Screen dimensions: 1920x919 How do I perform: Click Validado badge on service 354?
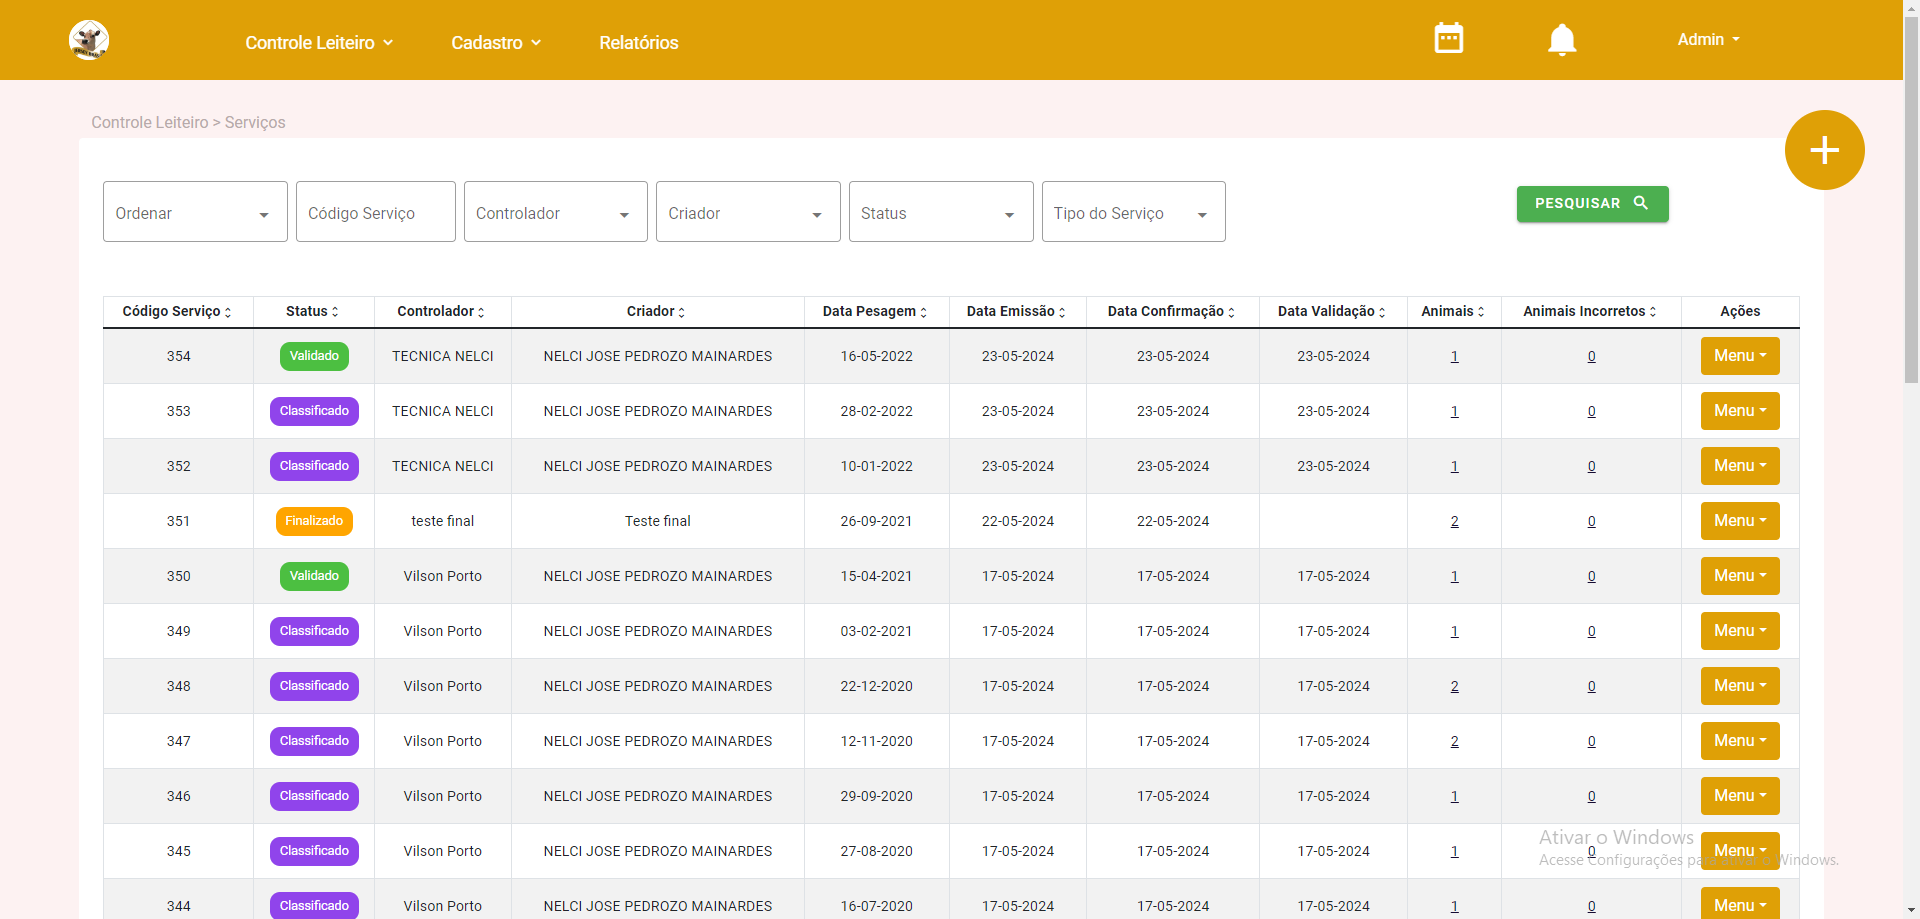tap(314, 356)
